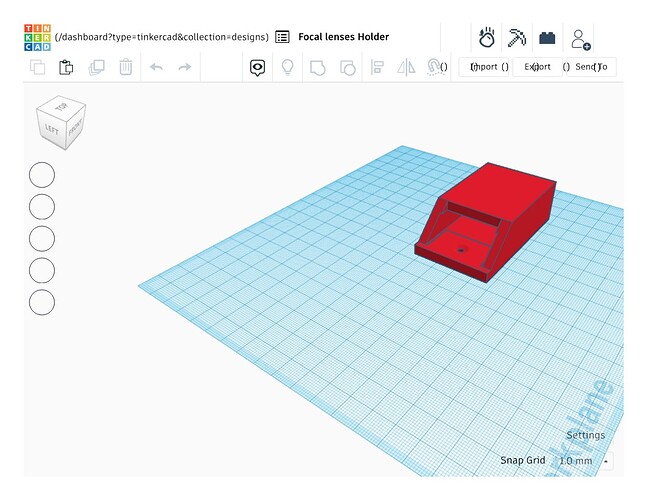Viewport: 647px width, 500px height.
Task: Toggle notes visibility eye icon
Action: (257, 67)
